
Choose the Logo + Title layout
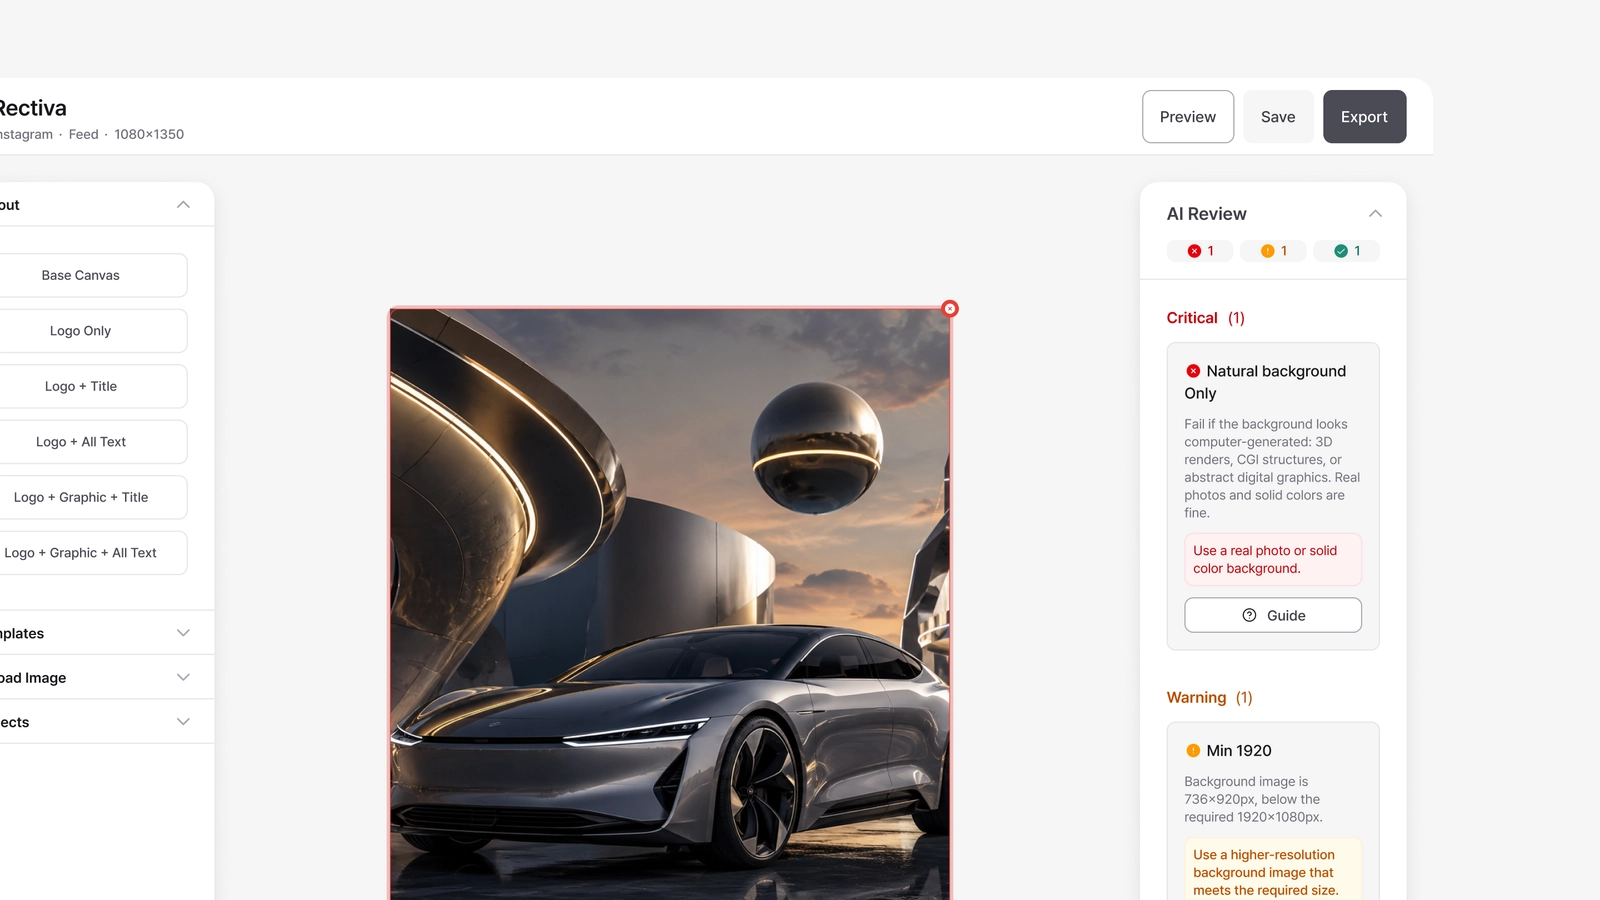point(81,386)
